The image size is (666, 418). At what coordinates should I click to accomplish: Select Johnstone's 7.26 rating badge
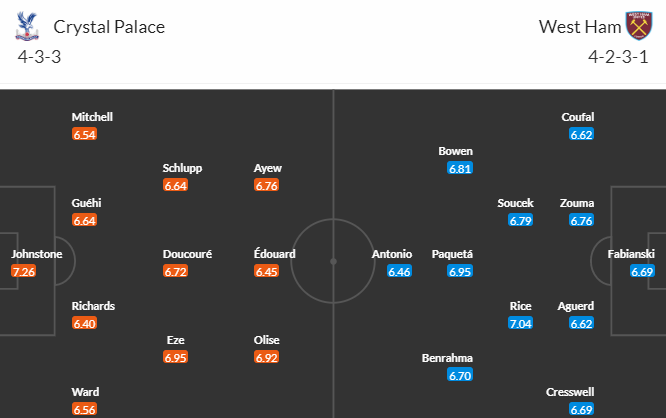(x=23, y=271)
